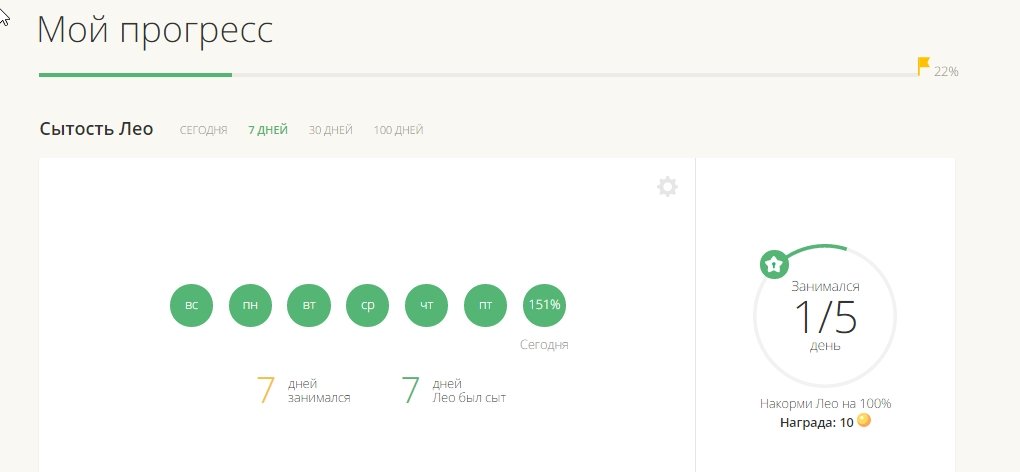Click the Накорми Лео на 100% text
This screenshot has width=1020, height=472.
825,404
